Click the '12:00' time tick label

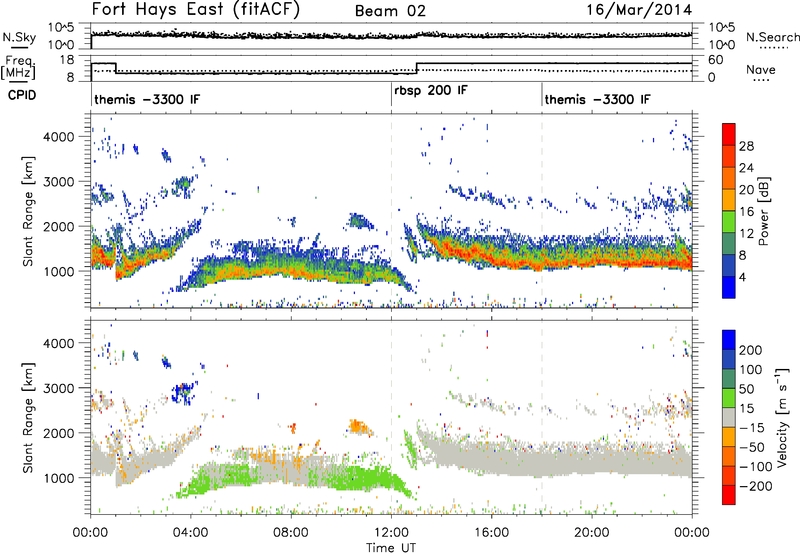click(391, 533)
